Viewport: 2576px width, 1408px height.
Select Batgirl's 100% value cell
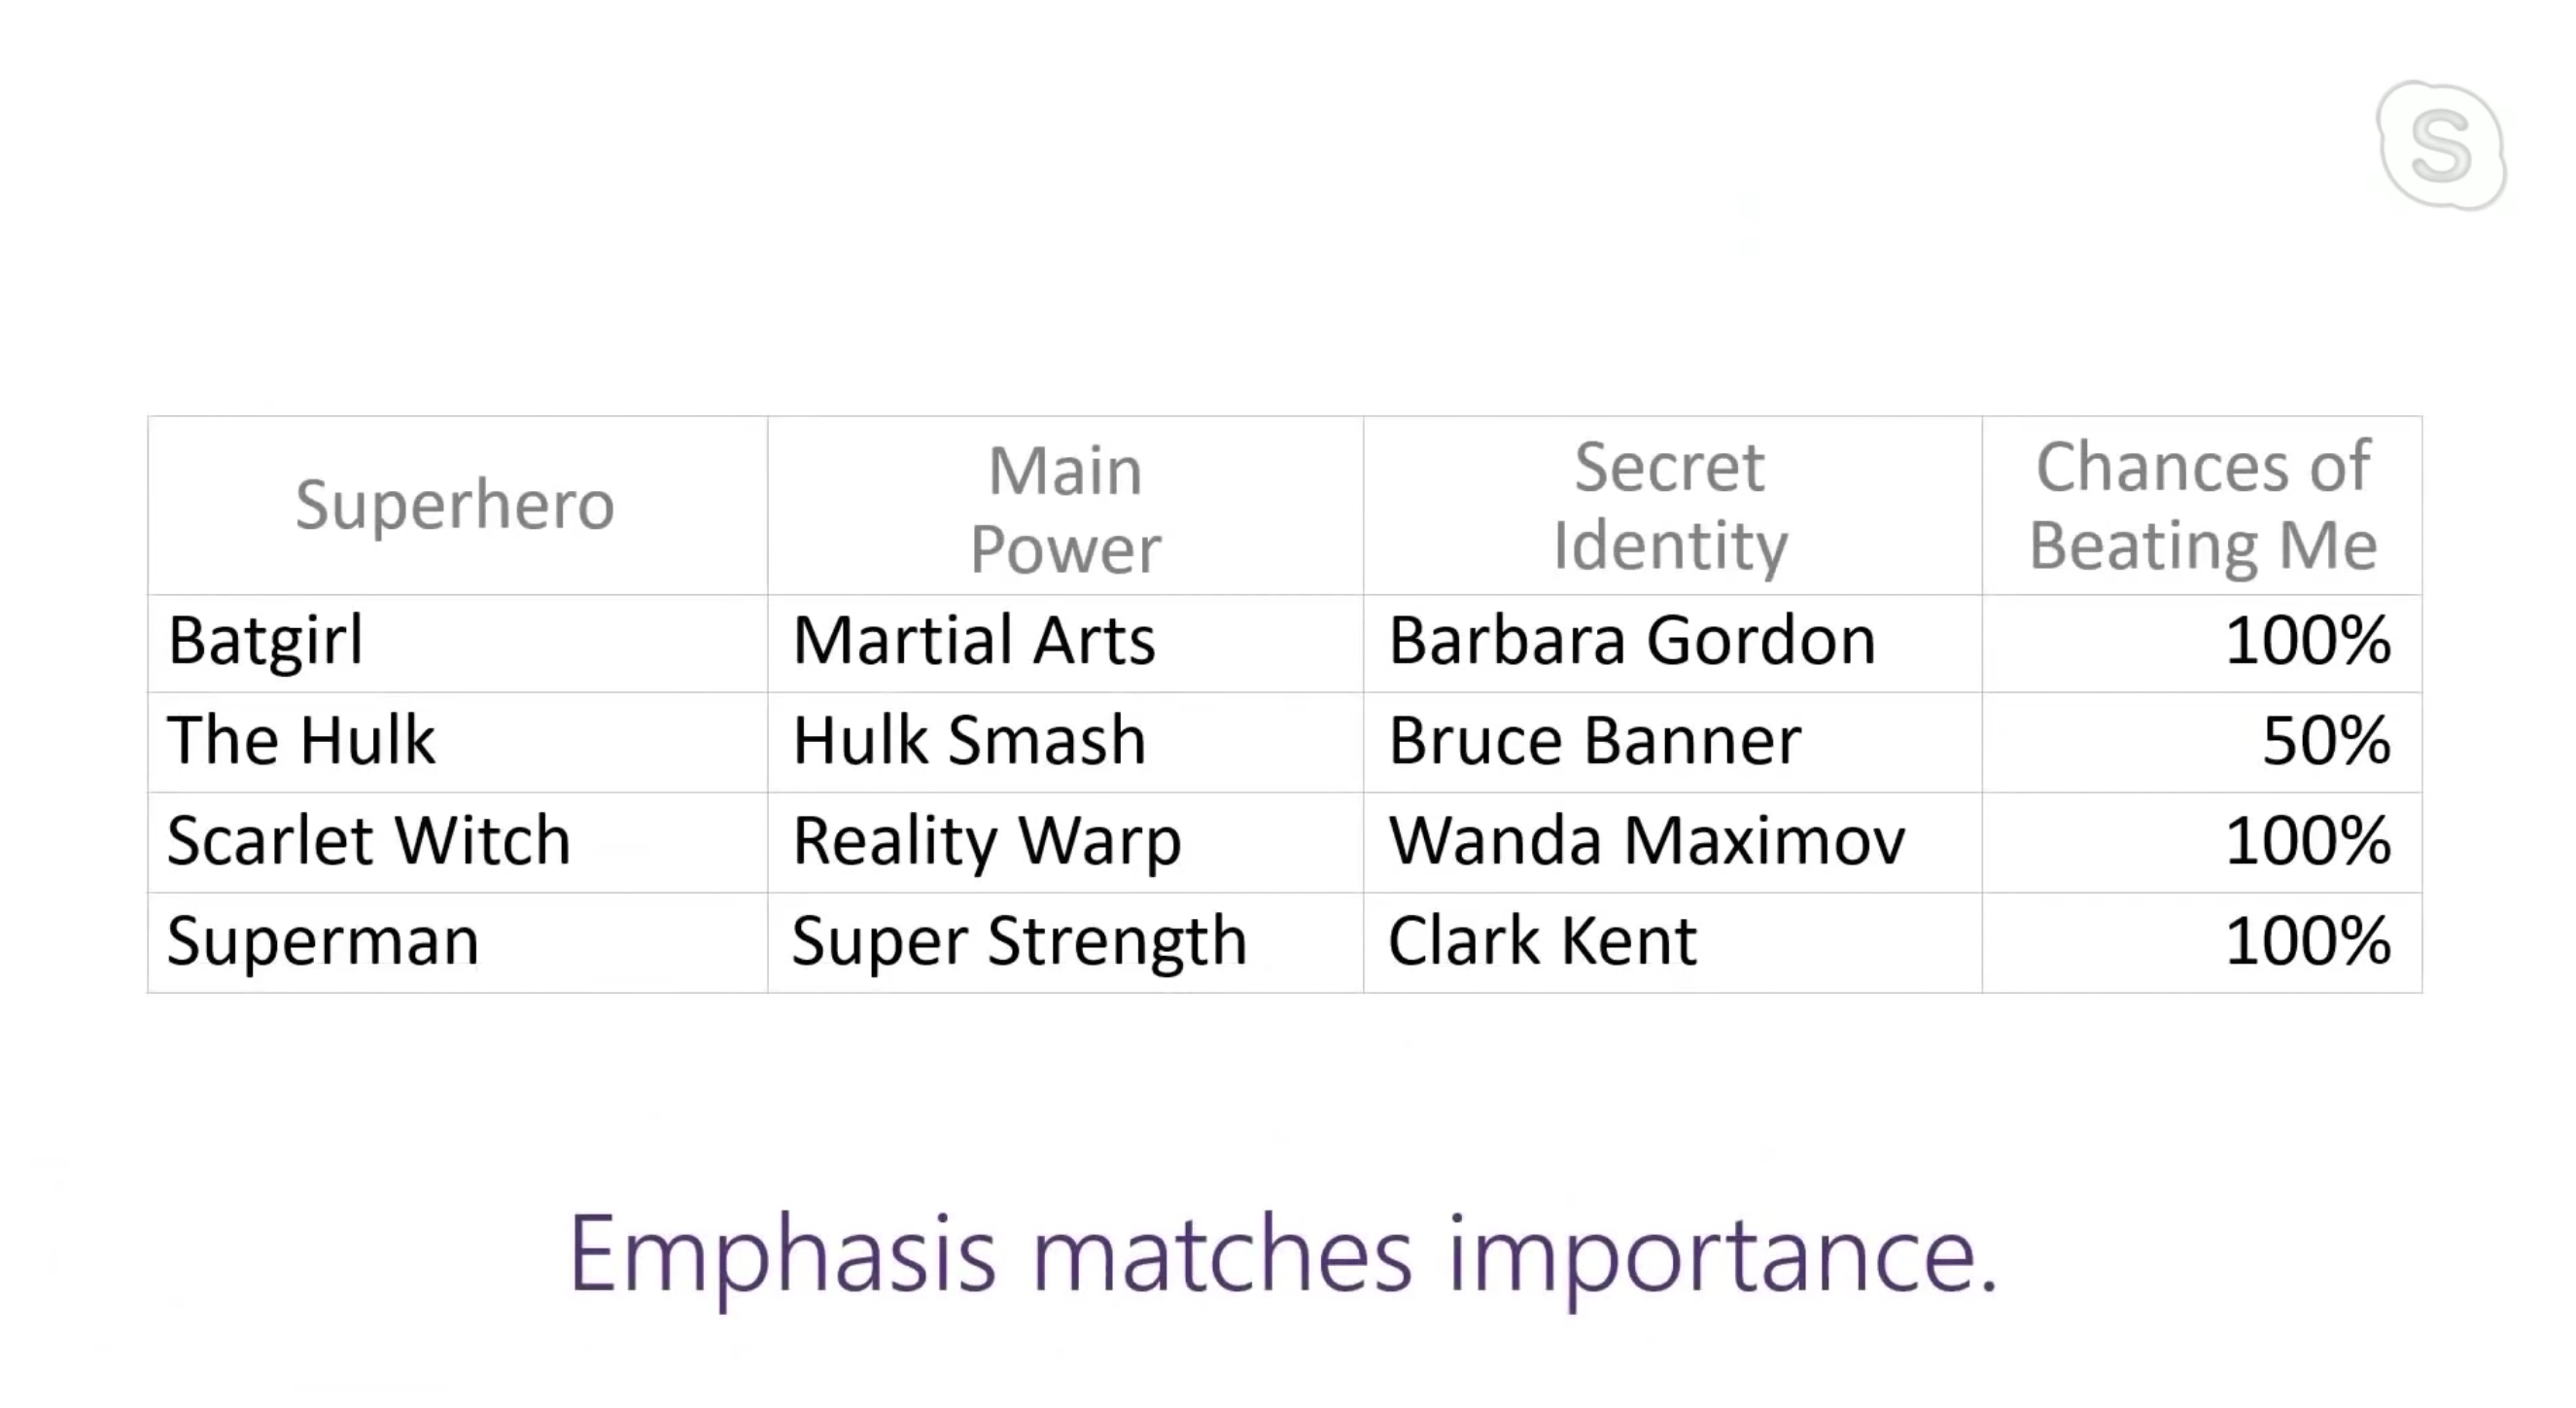2203,643
